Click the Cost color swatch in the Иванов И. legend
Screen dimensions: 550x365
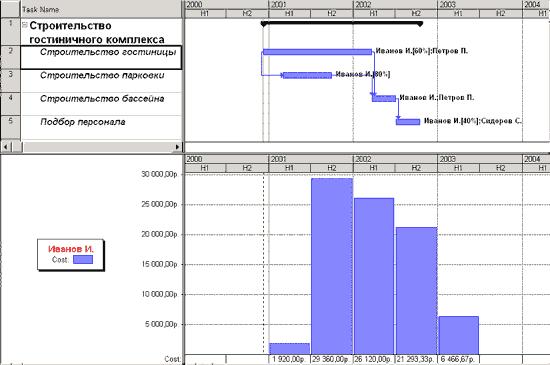click(x=83, y=259)
